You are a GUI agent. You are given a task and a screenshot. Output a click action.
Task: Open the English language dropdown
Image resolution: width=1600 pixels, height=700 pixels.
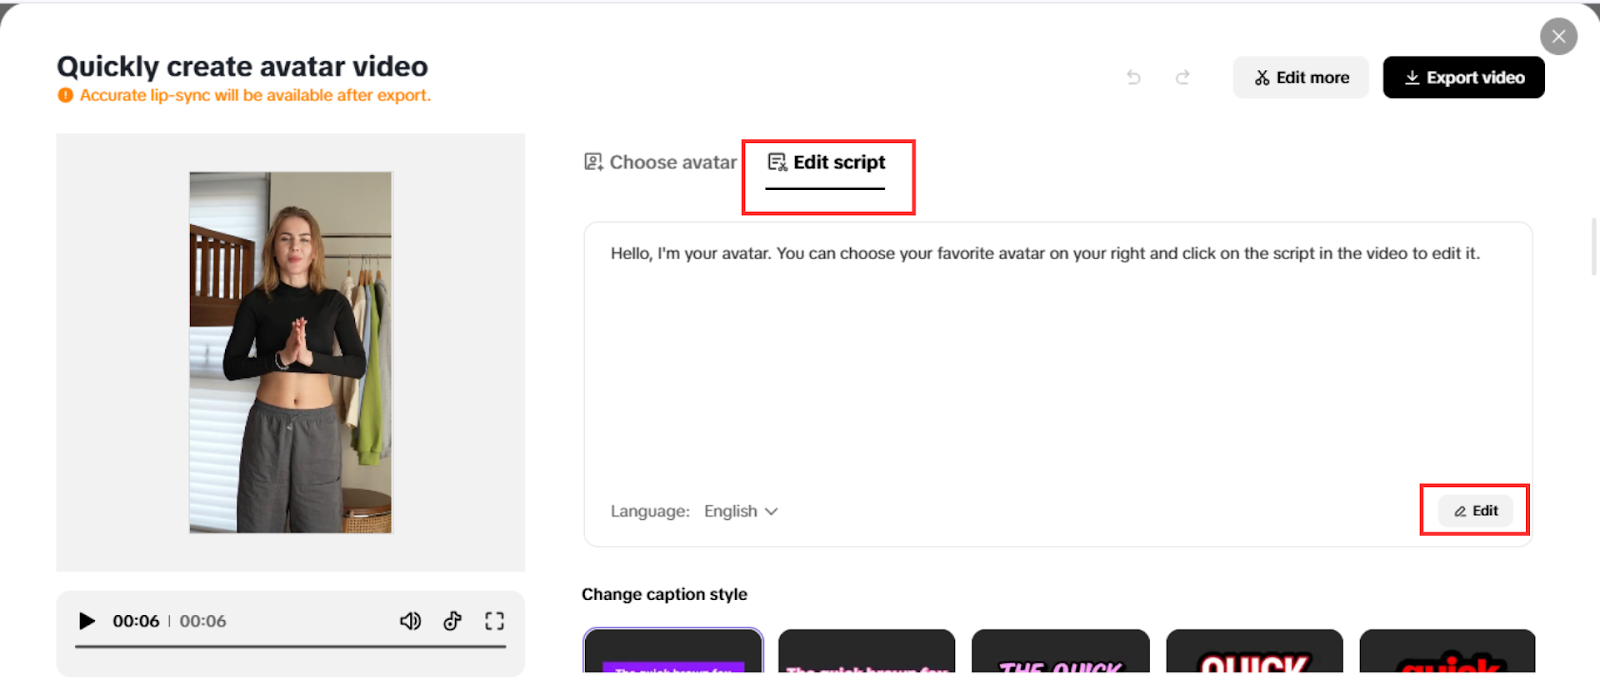click(741, 511)
